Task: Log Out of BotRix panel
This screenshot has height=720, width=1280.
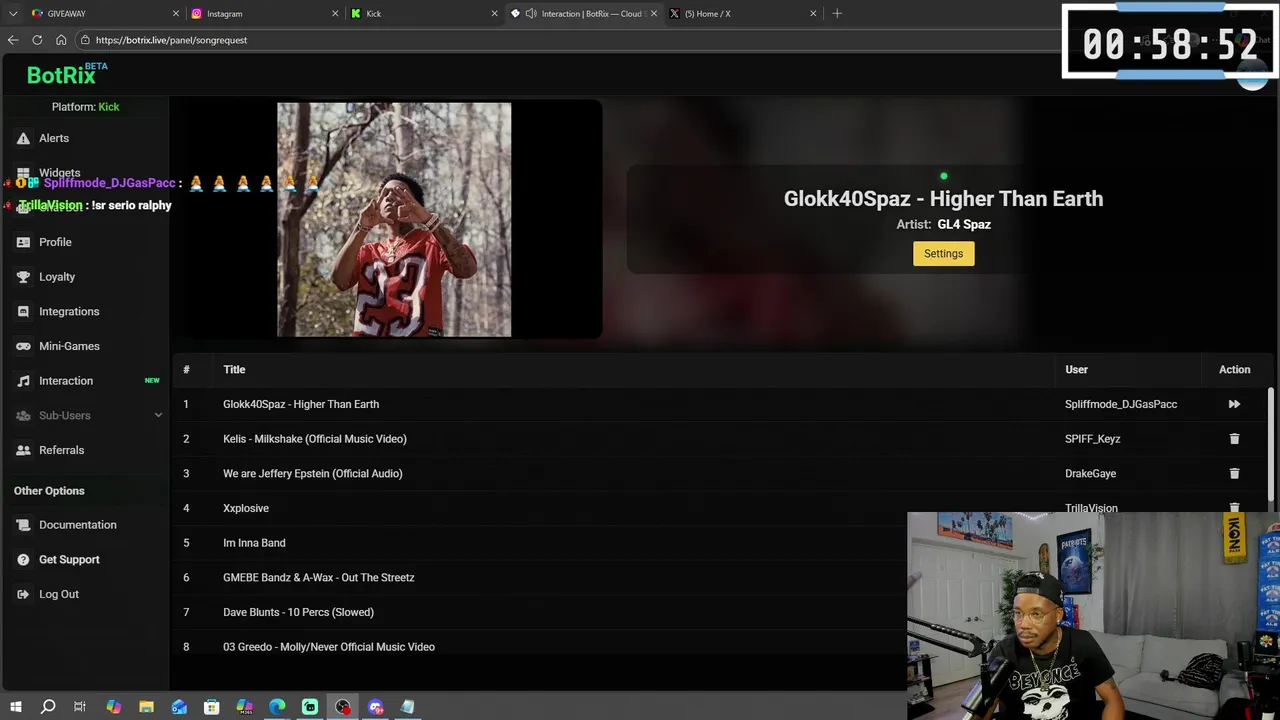Action: pyautogui.click(x=48, y=594)
